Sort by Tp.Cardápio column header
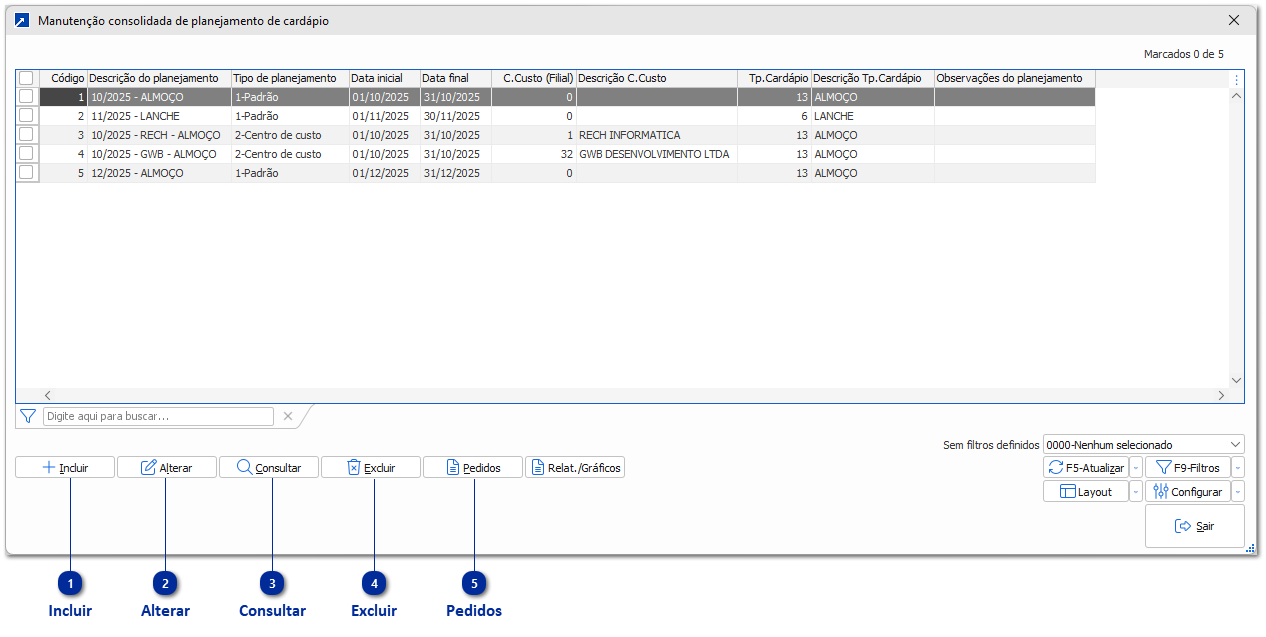This screenshot has width=1266, height=637. (774, 78)
